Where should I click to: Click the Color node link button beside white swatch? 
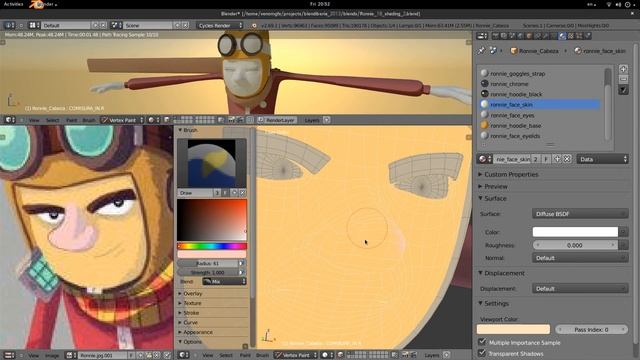click(623, 232)
